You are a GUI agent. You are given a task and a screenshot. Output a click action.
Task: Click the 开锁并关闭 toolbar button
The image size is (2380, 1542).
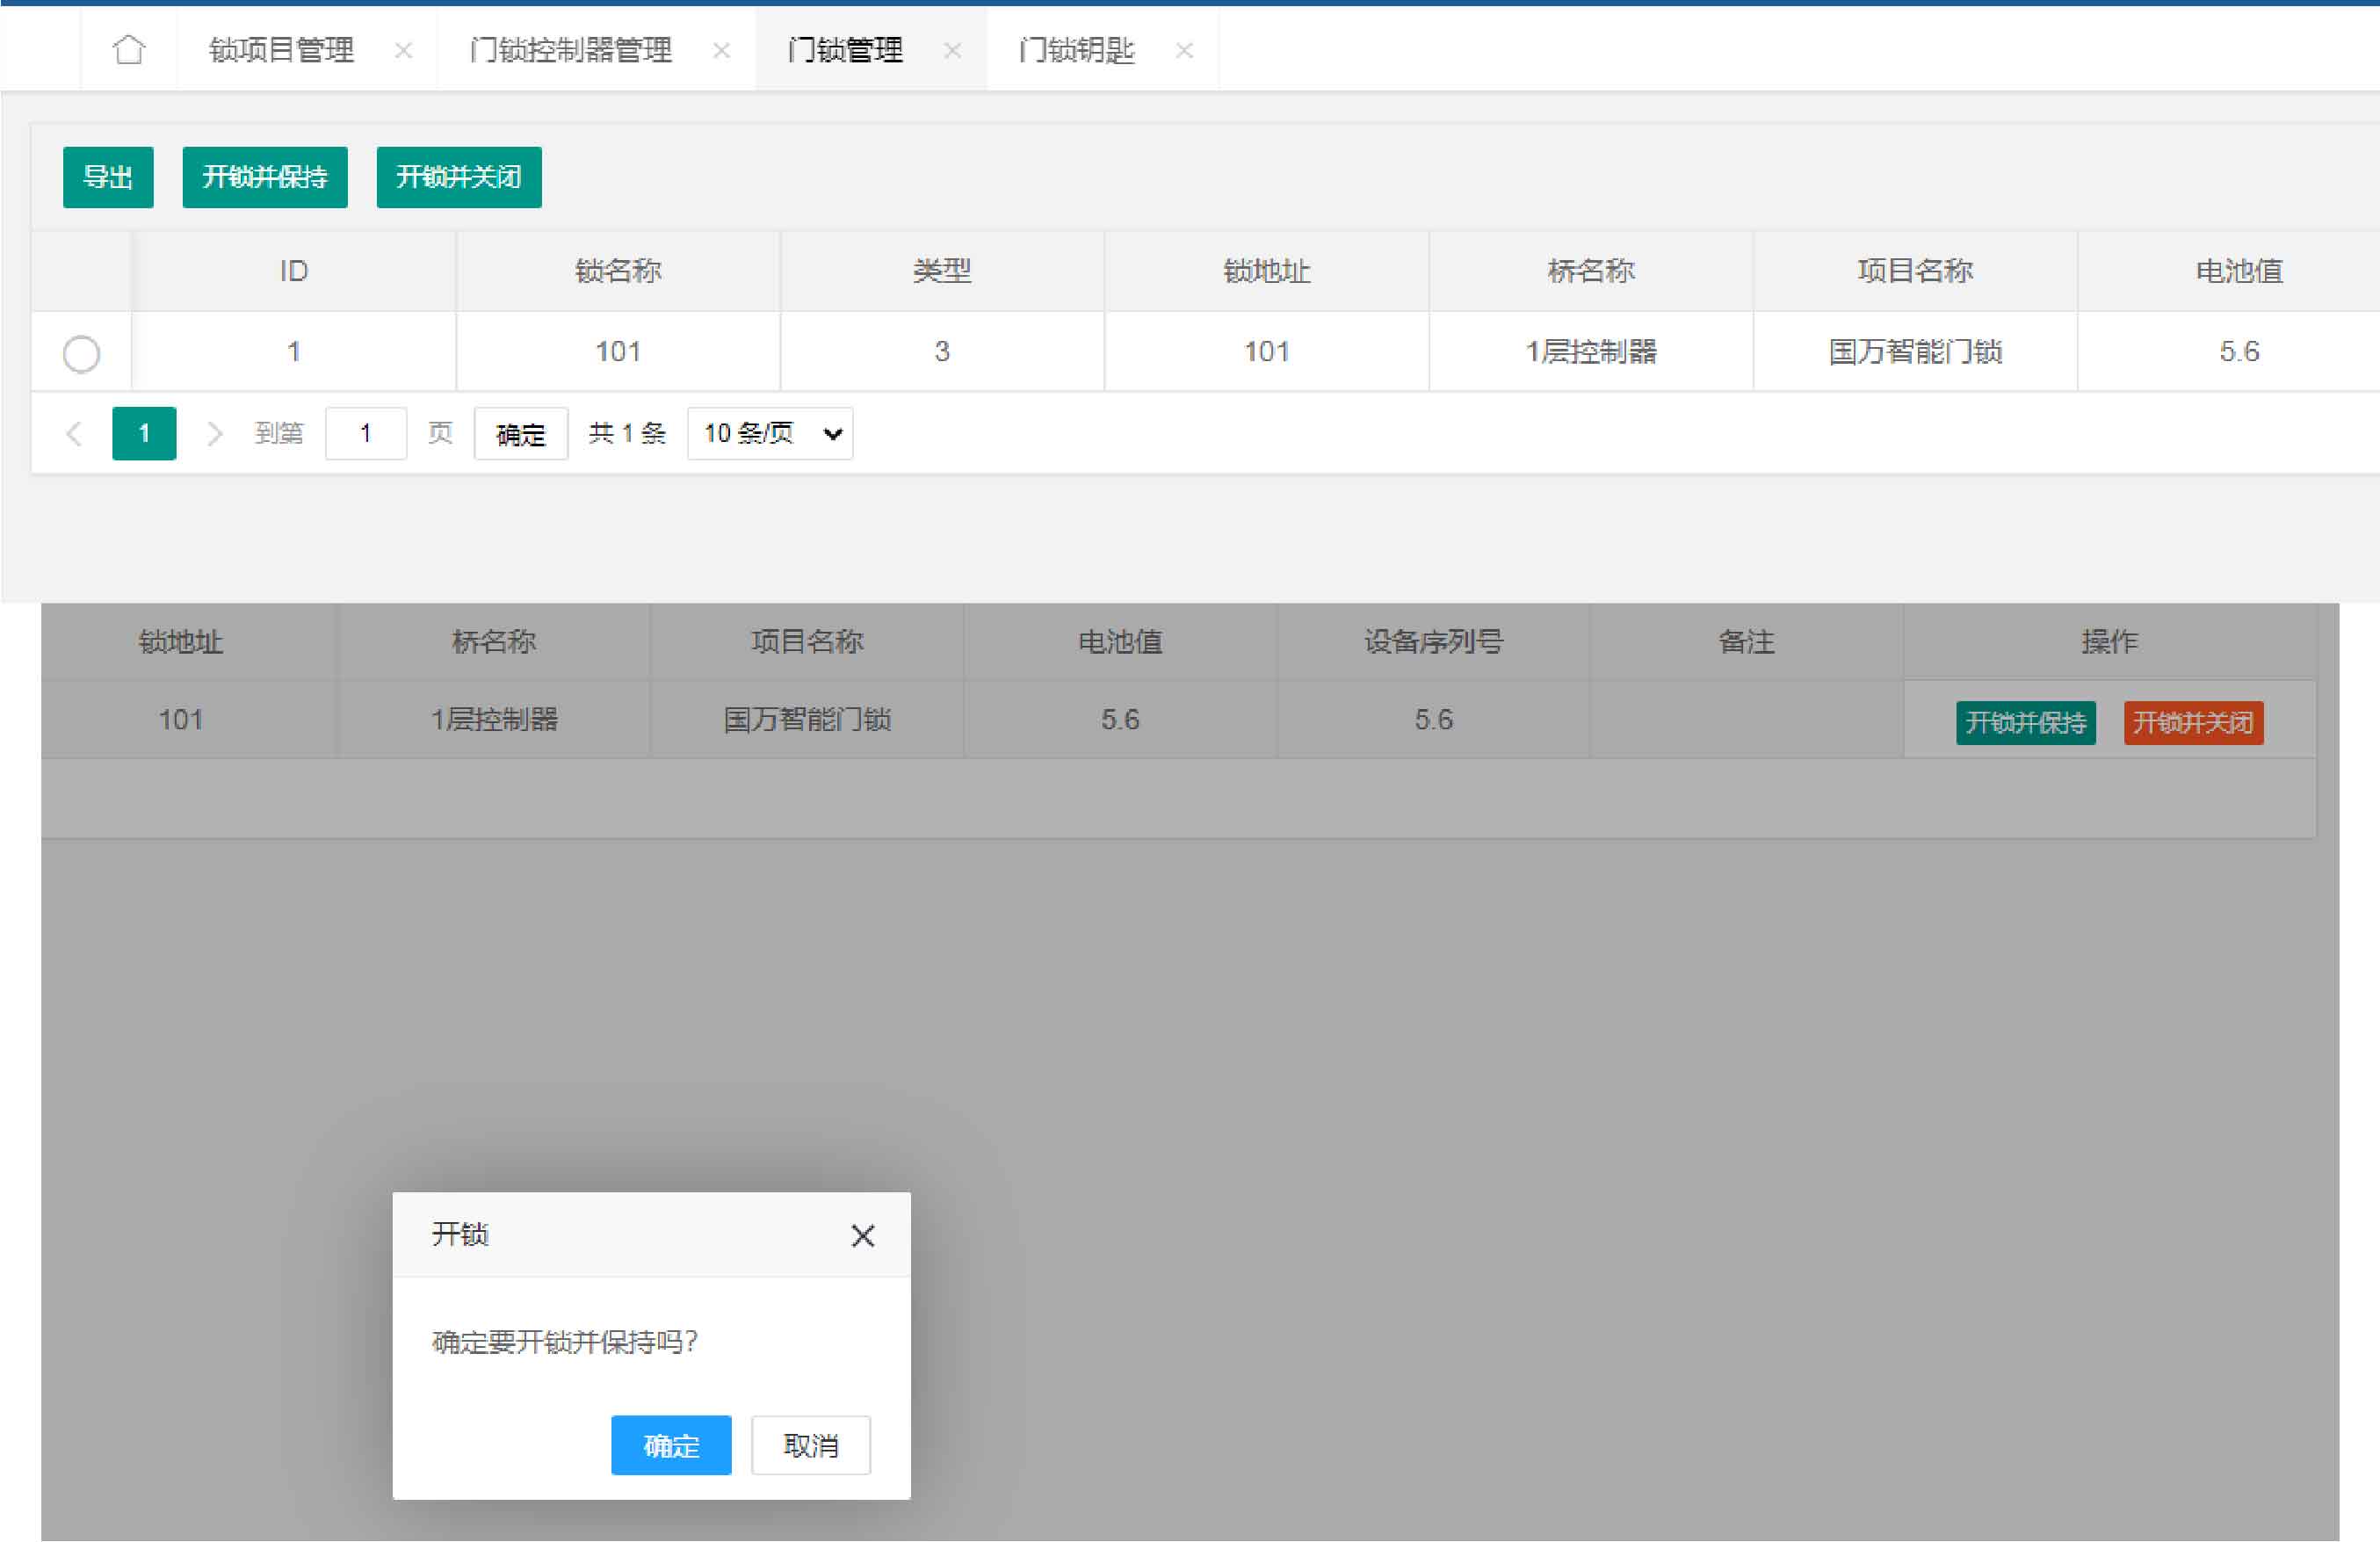(459, 177)
